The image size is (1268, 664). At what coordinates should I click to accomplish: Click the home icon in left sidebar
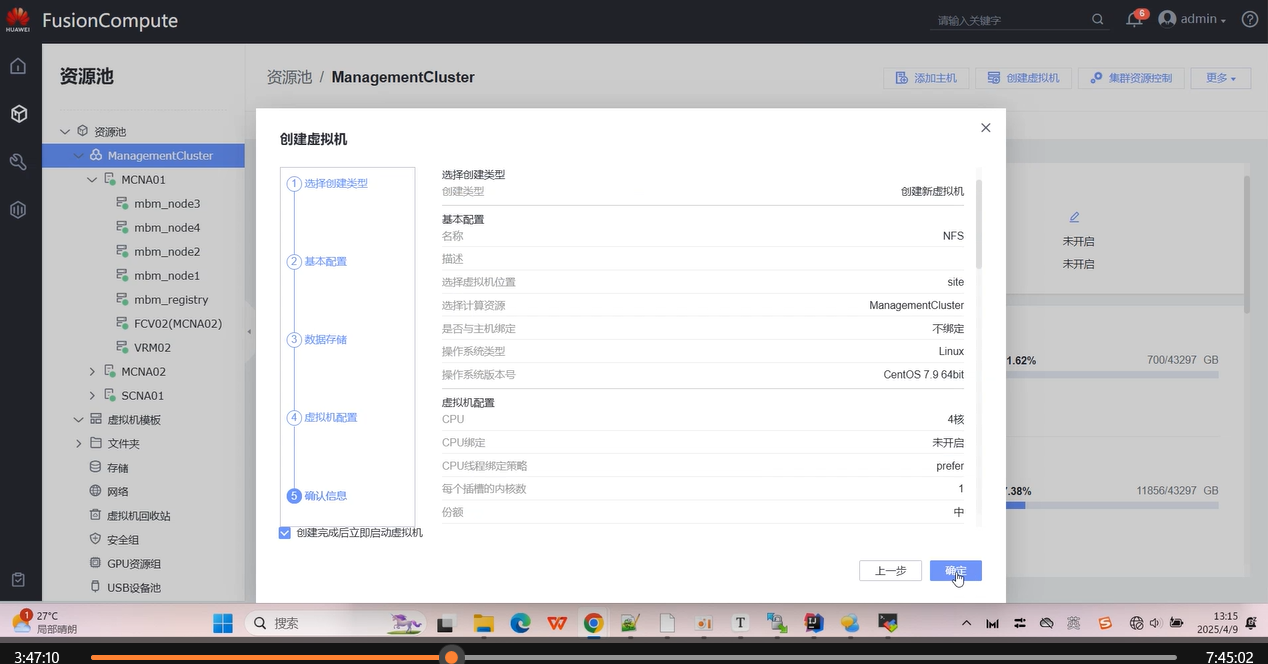click(x=18, y=67)
